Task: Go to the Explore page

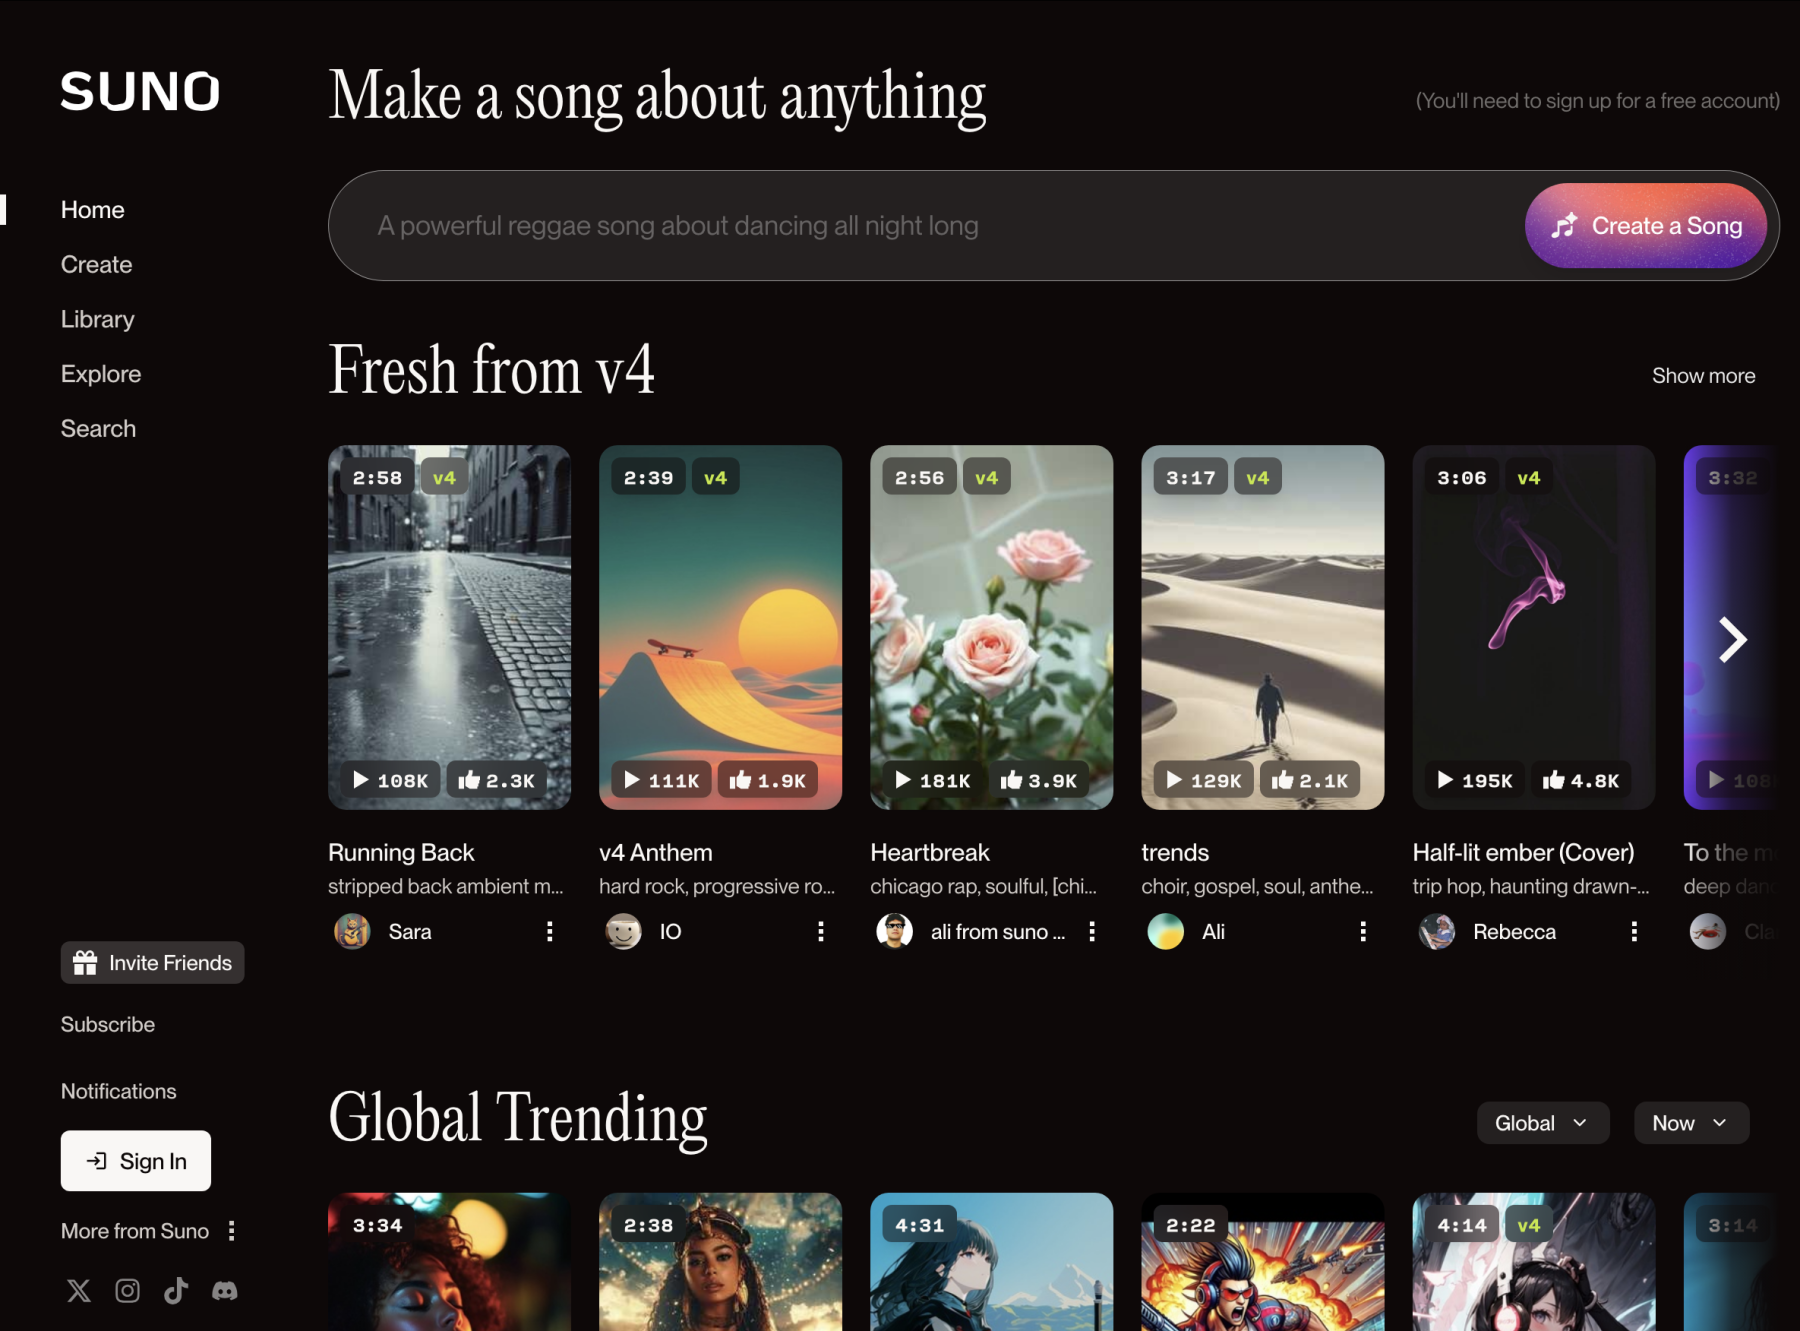Action: (101, 374)
